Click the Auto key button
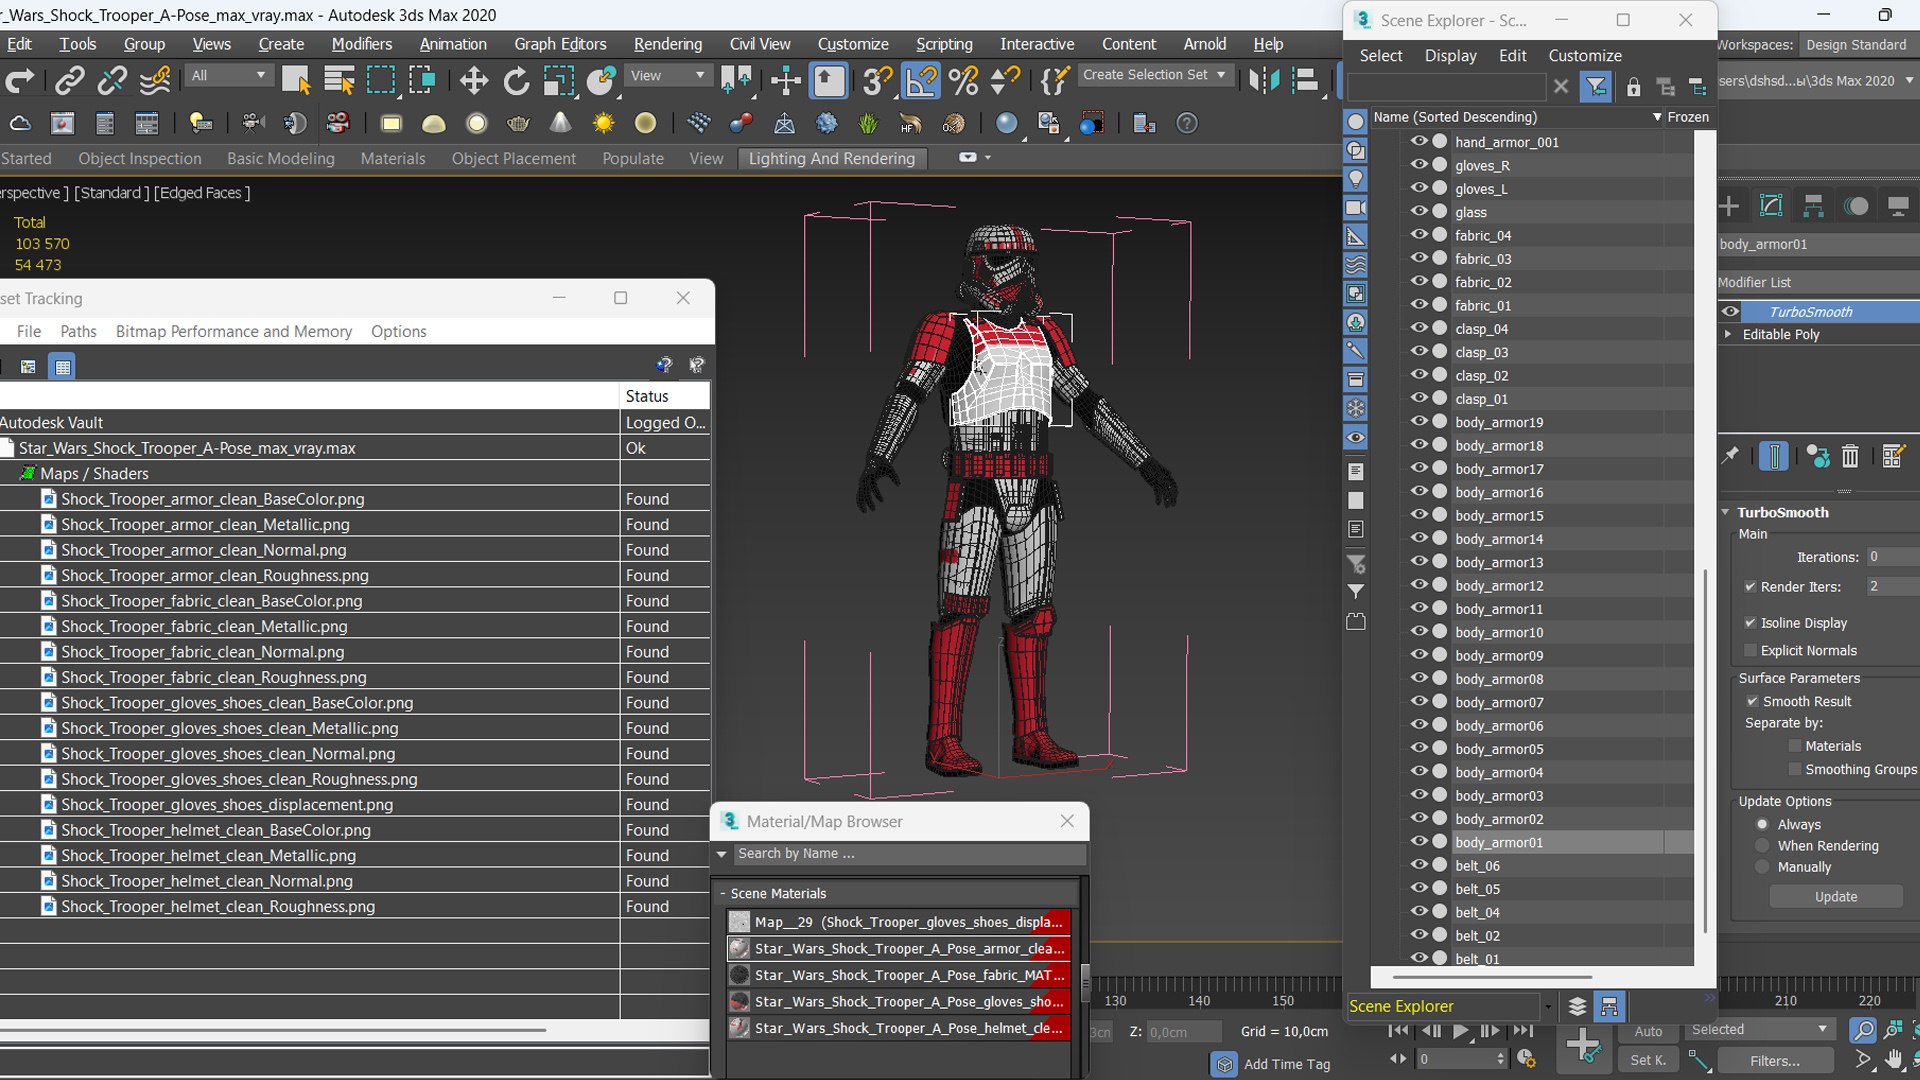Screen dimensions: 1920x1080 [1648, 1031]
